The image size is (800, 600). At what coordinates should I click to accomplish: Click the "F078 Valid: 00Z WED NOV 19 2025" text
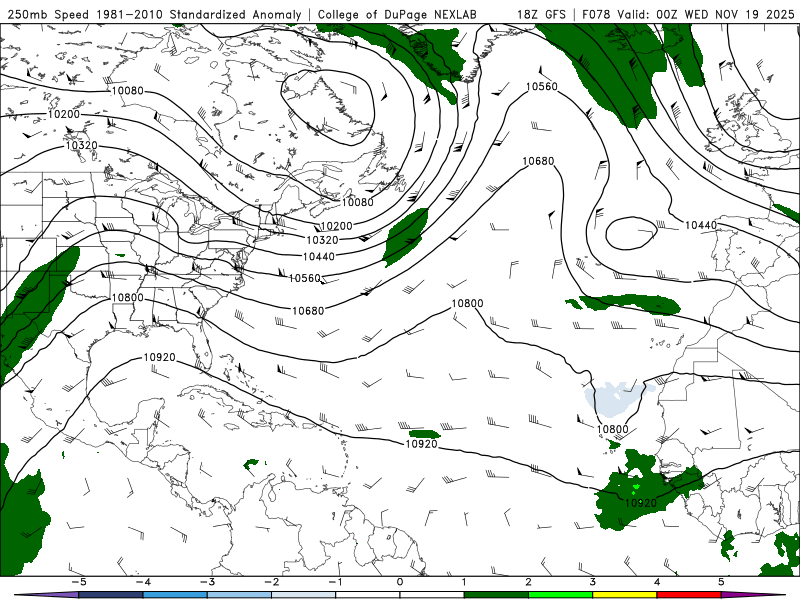point(688,14)
